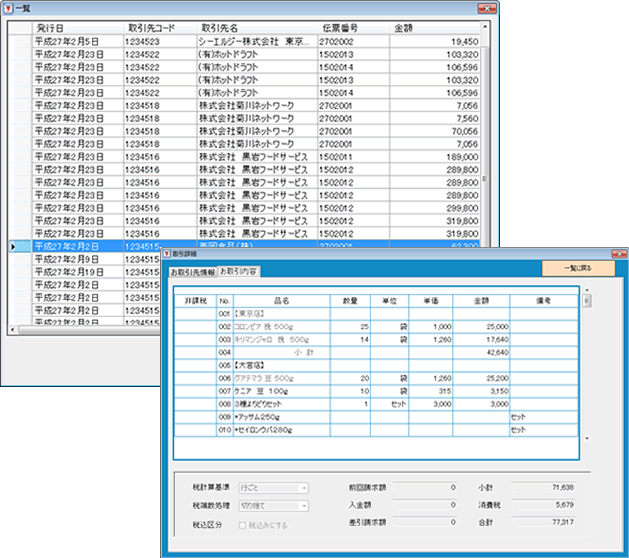
Task: Click the ケニア 豆 100g item
Action: click(x=282, y=391)
